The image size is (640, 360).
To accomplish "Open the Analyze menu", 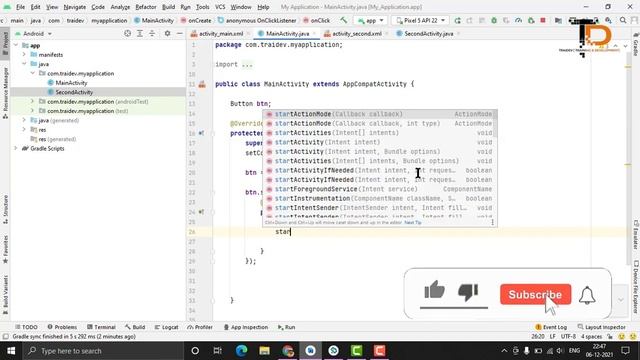I will (x=120, y=7).
